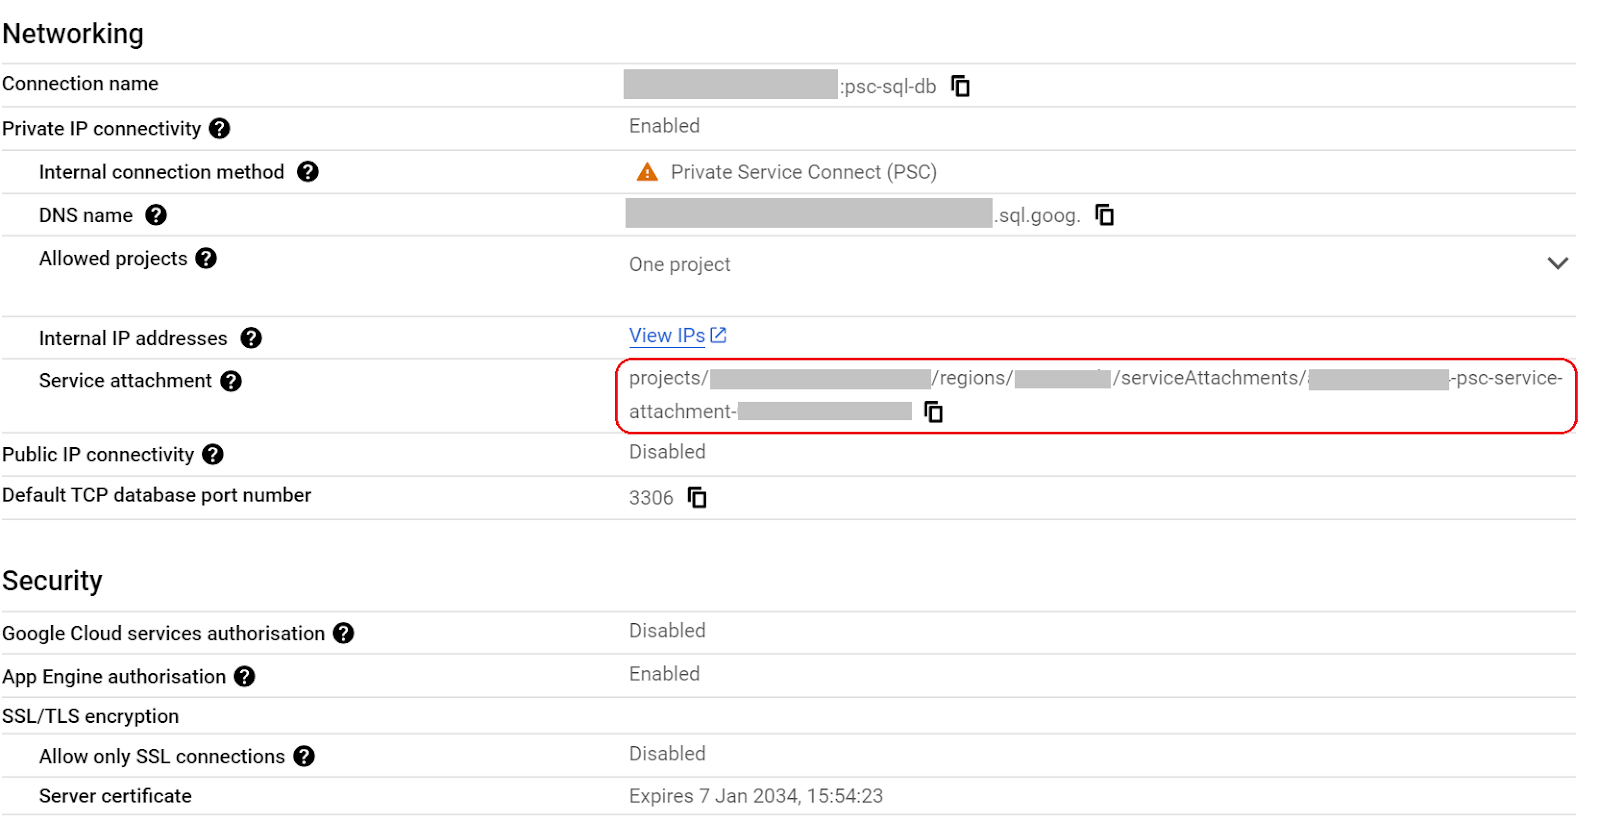Show help for Internal IP addresses
This screenshot has width=1600, height=822.
pyautogui.click(x=251, y=338)
